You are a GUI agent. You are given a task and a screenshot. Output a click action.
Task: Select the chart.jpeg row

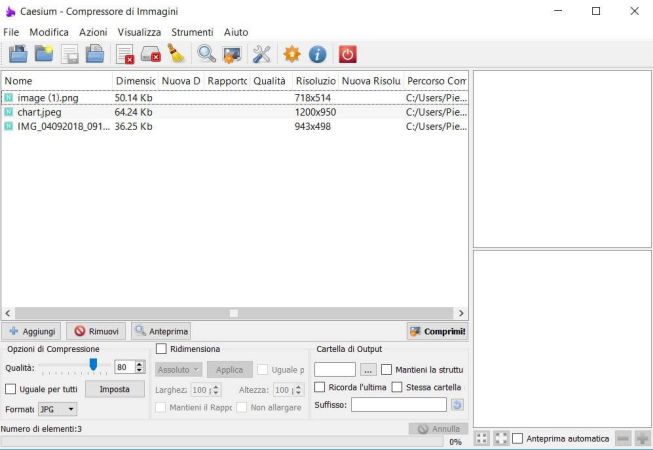pos(235,112)
